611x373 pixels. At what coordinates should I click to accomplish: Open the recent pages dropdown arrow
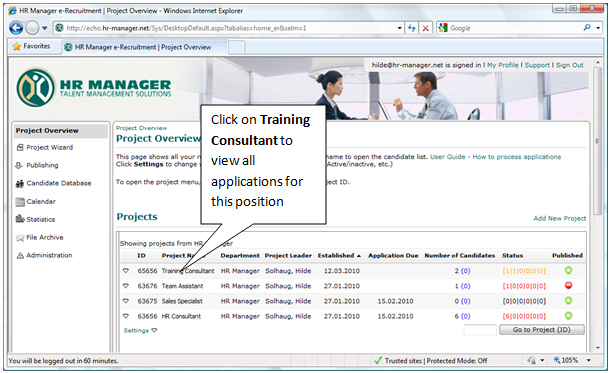[44, 28]
